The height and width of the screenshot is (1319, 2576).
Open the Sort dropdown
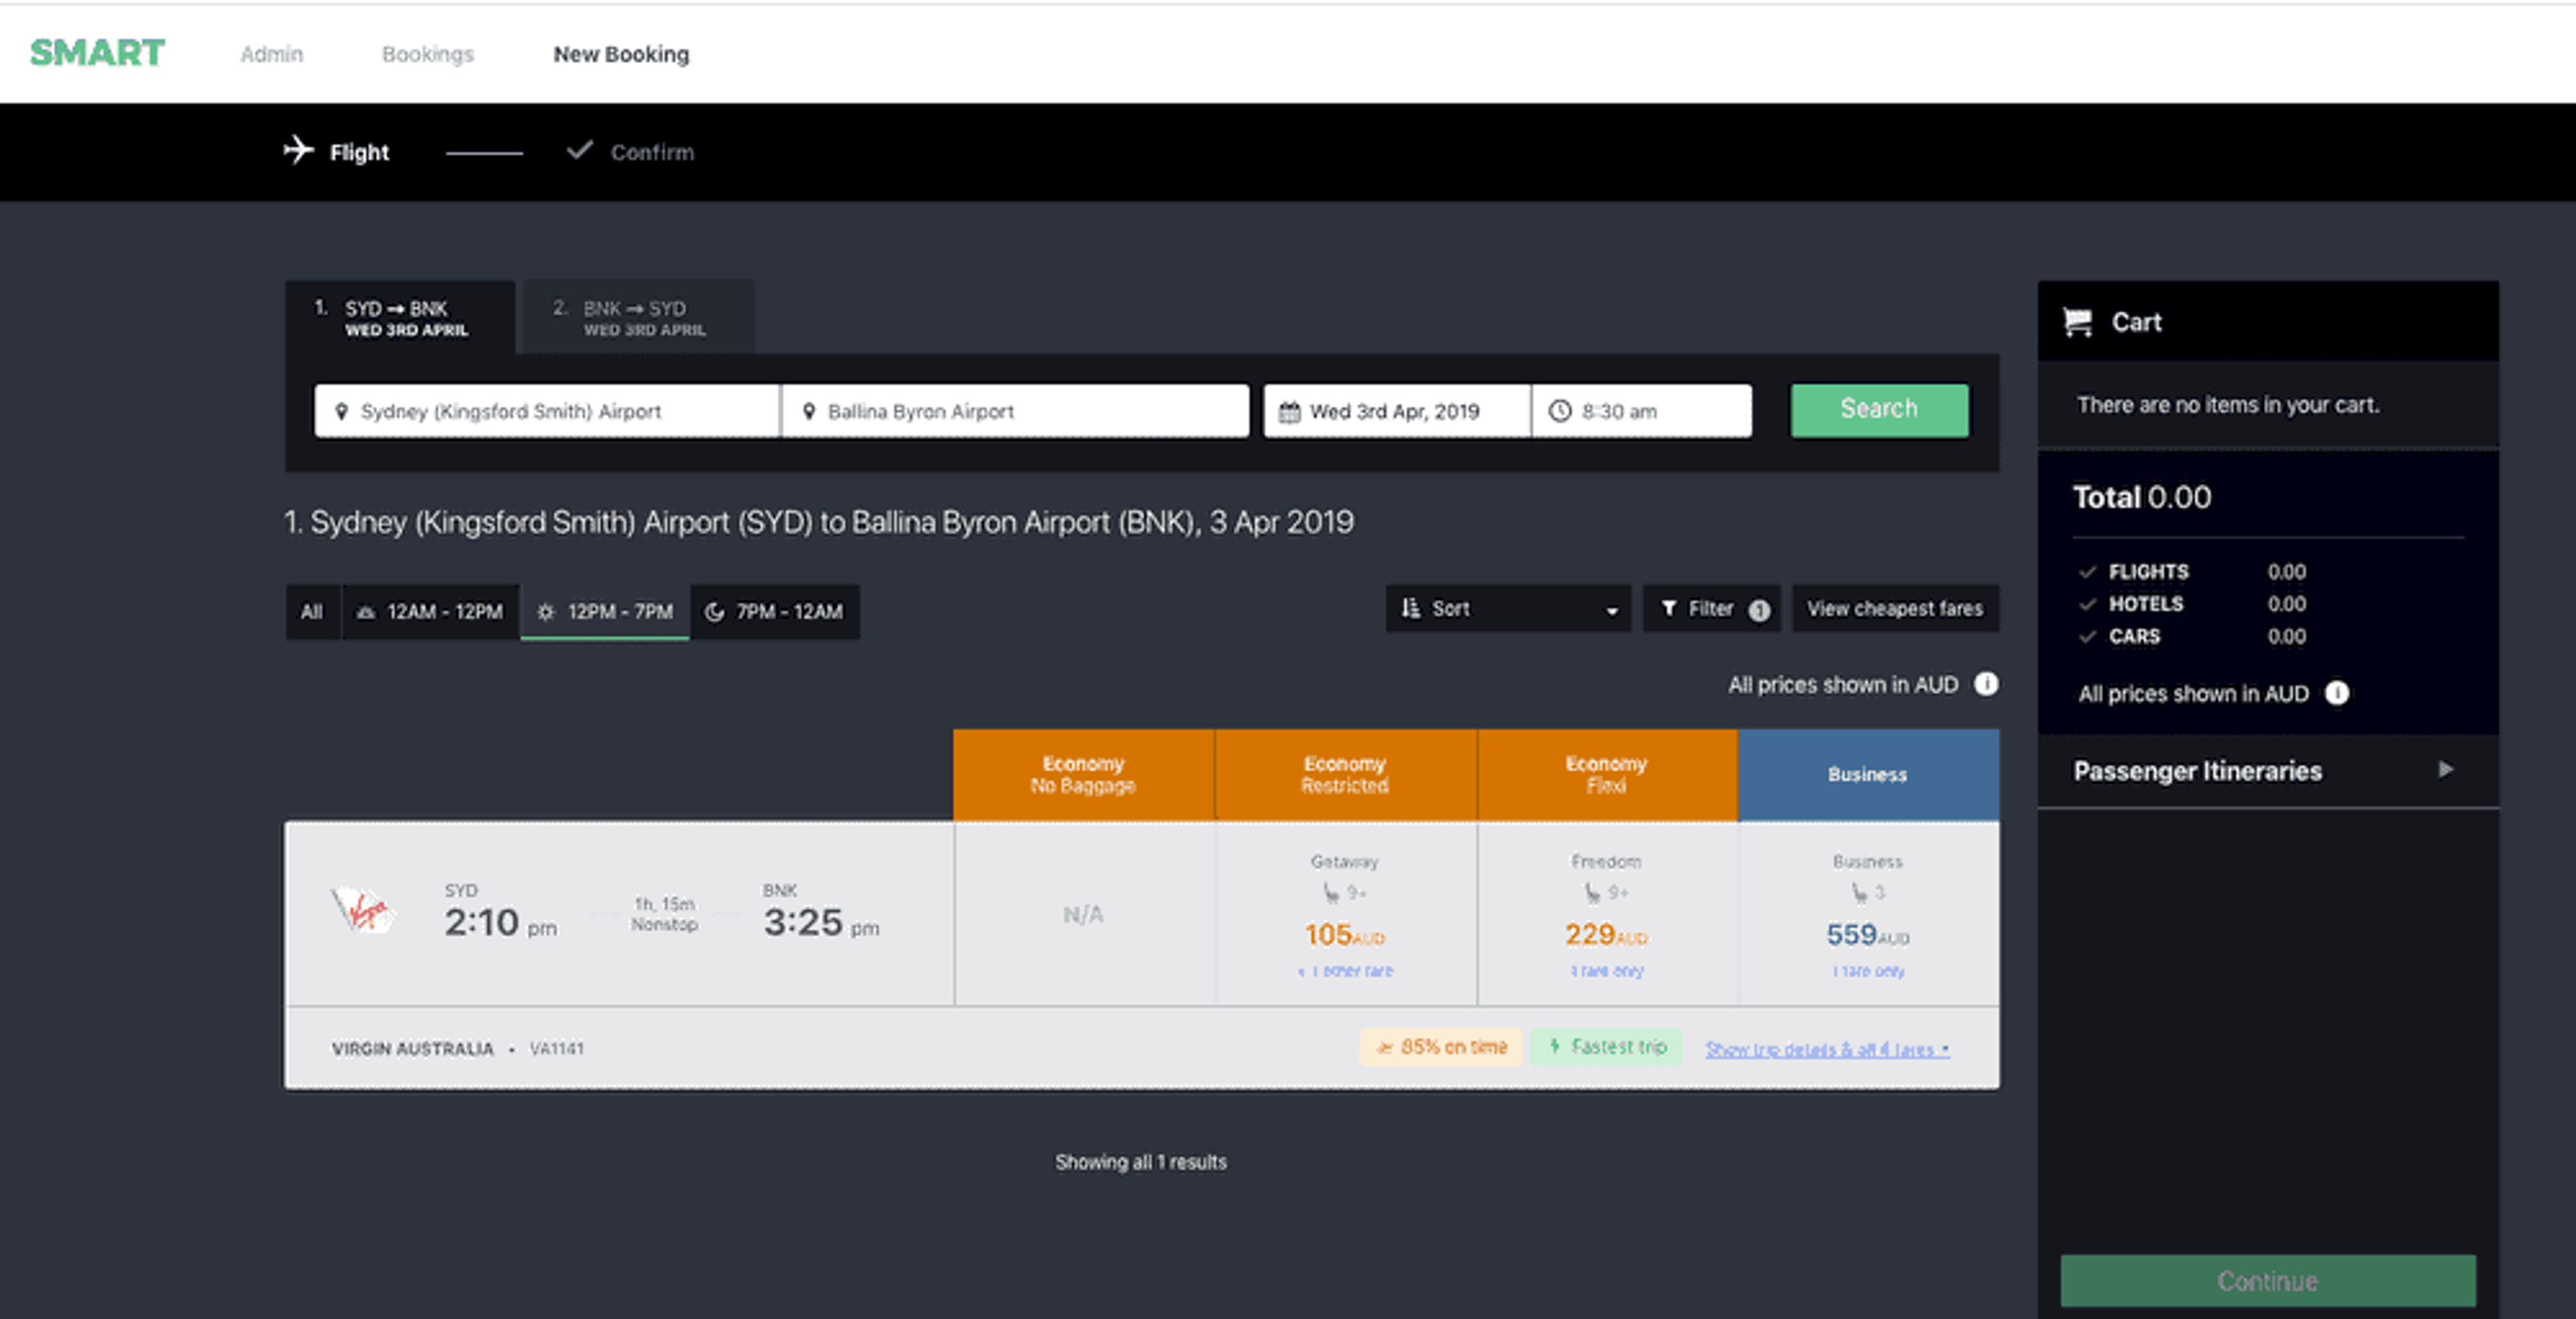(1507, 609)
